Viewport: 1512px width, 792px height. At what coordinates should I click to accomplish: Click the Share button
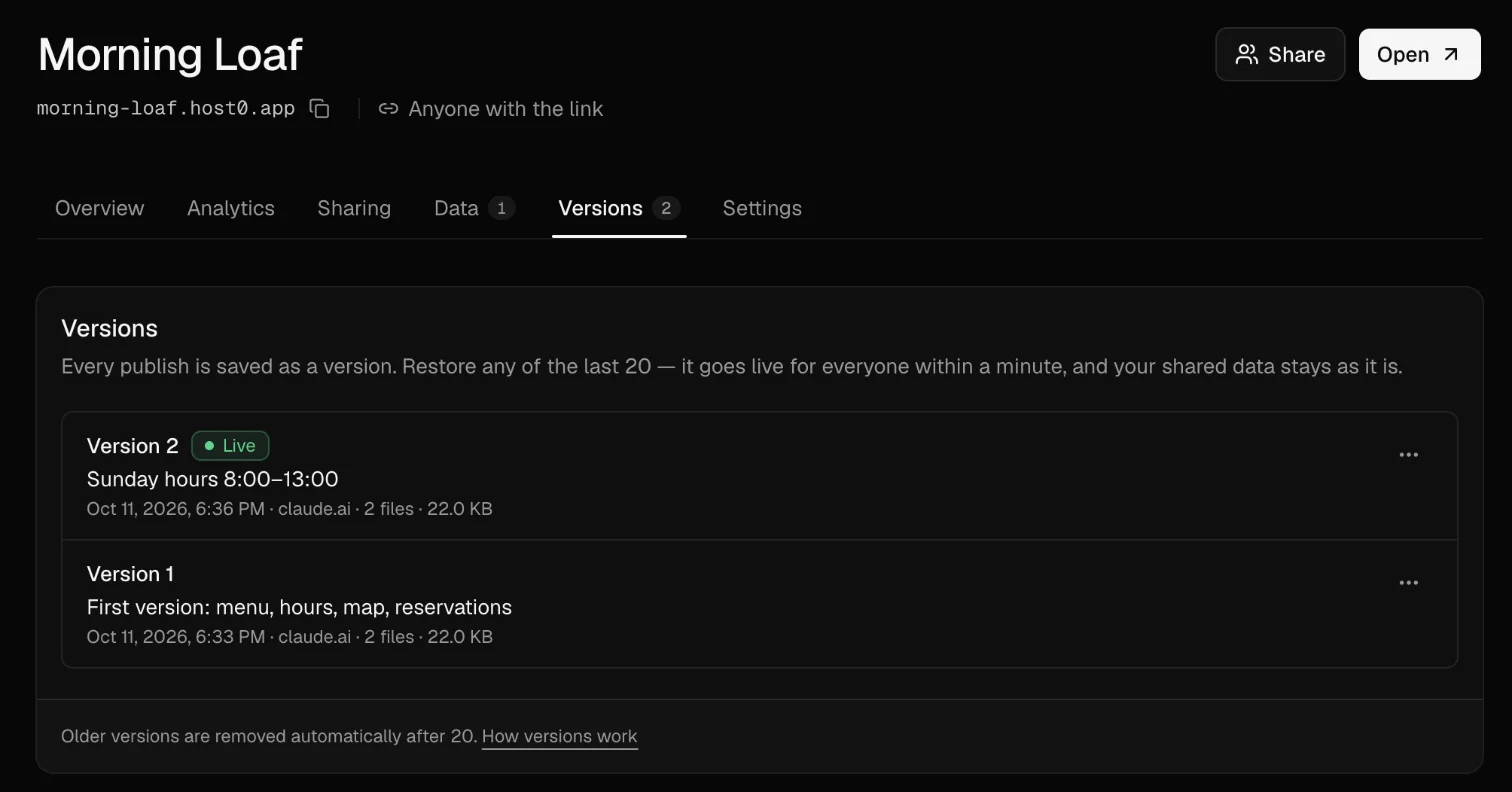(x=1280, y=54)
